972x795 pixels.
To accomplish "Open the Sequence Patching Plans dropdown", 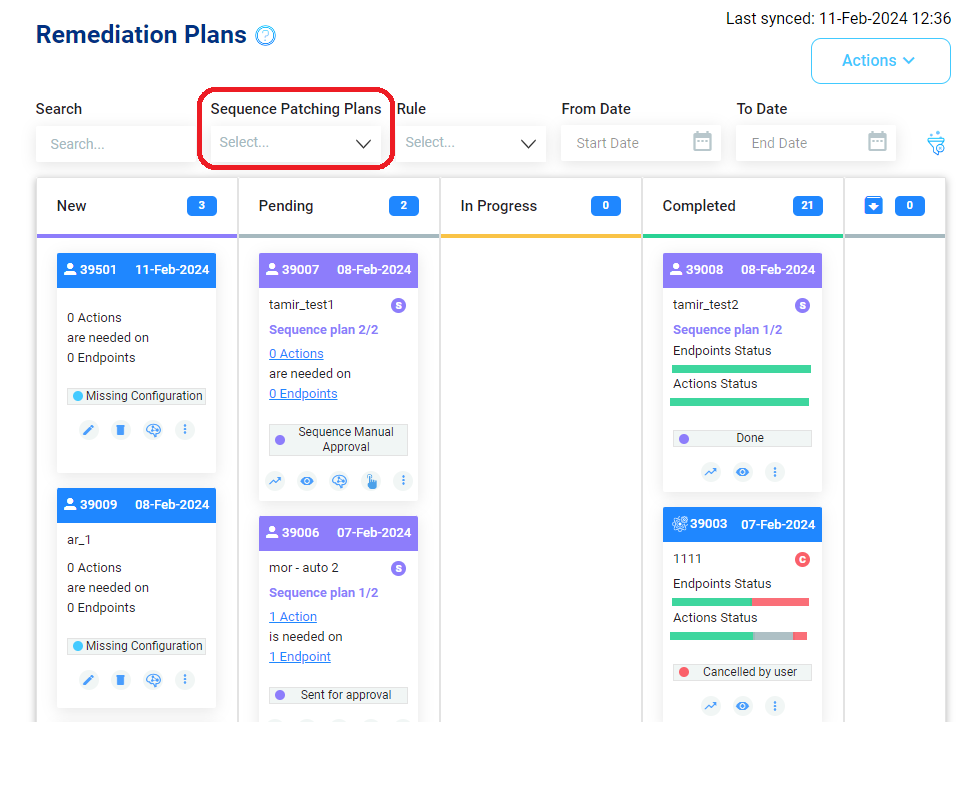I will point(295,143).
